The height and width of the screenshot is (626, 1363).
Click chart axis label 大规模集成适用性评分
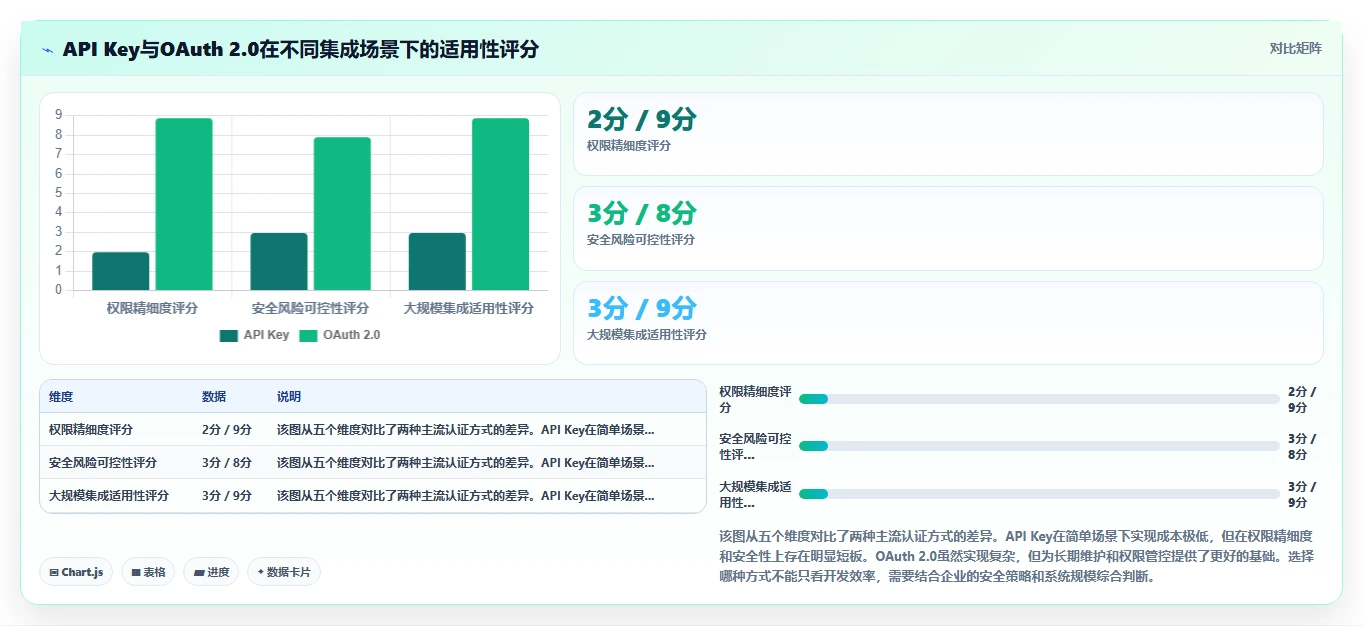(469, 308)
